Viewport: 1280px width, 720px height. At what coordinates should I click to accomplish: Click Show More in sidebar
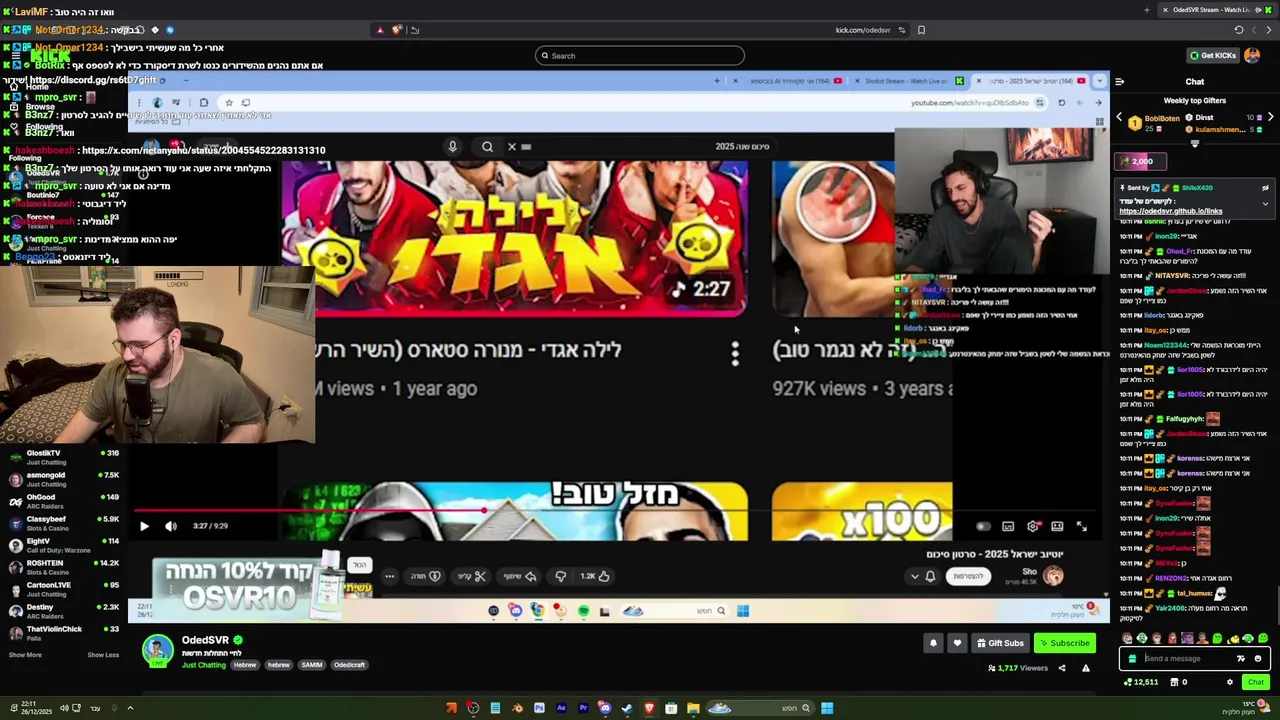coord(25,655)
